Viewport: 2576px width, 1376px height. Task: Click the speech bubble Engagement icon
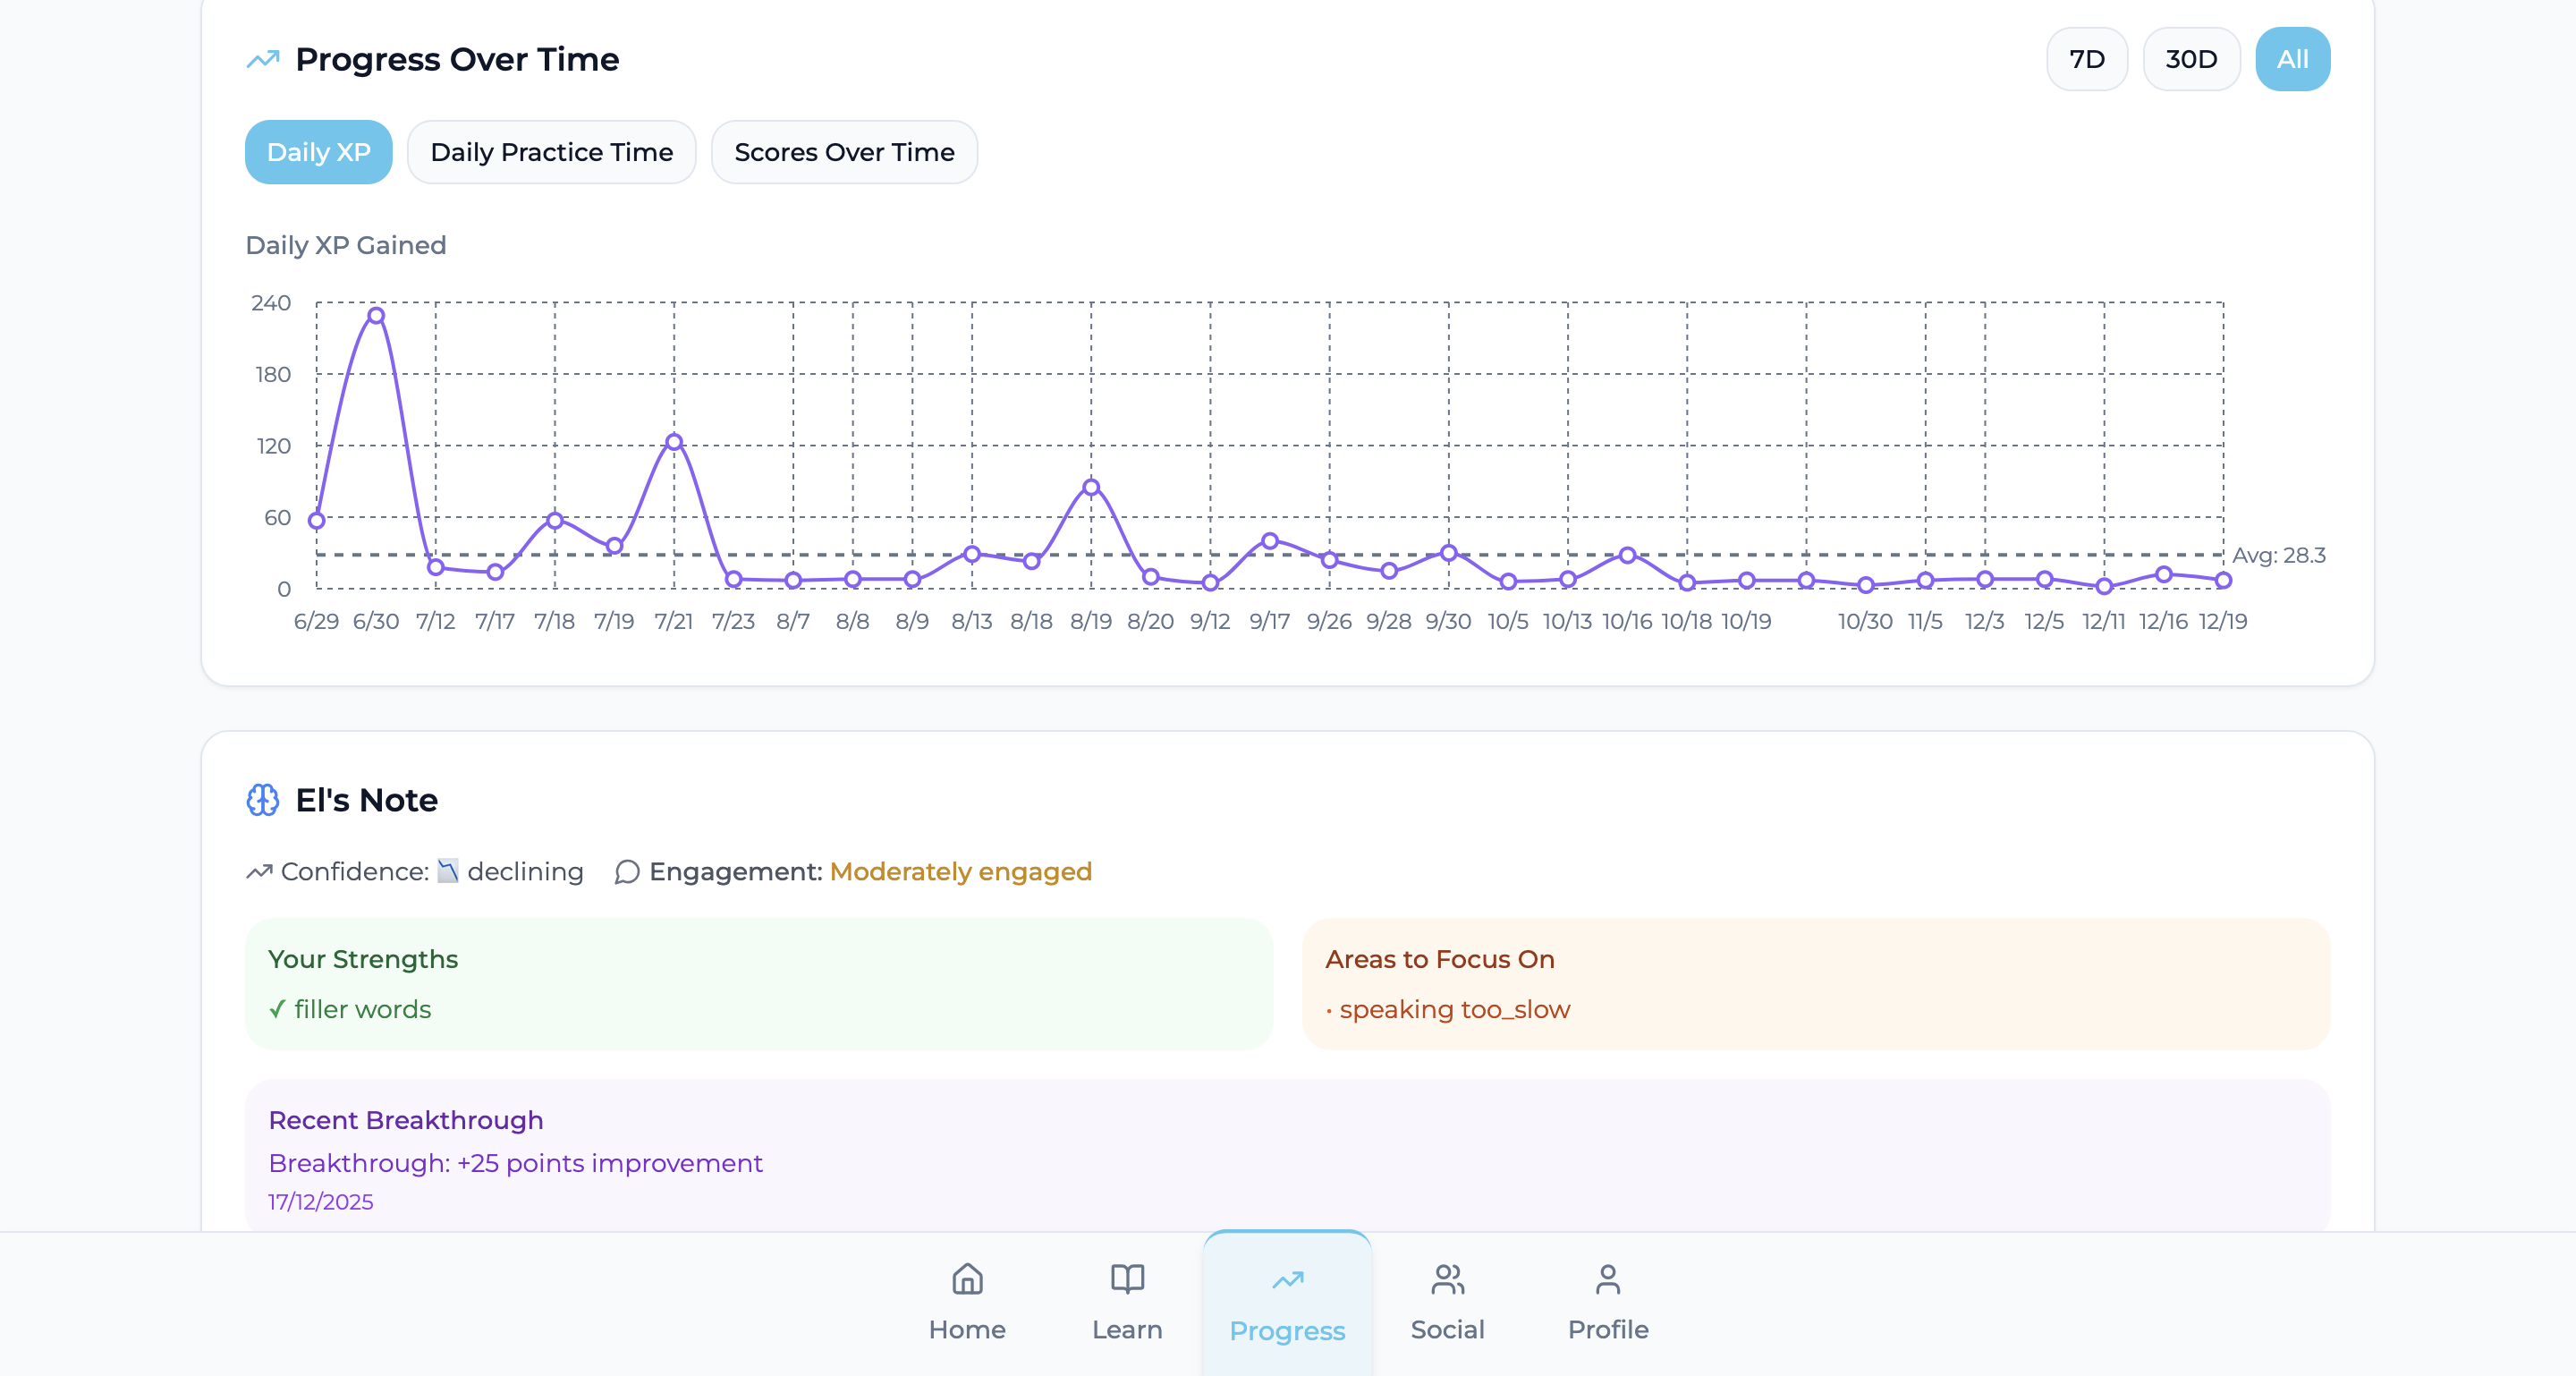click(x=627, y=872)
